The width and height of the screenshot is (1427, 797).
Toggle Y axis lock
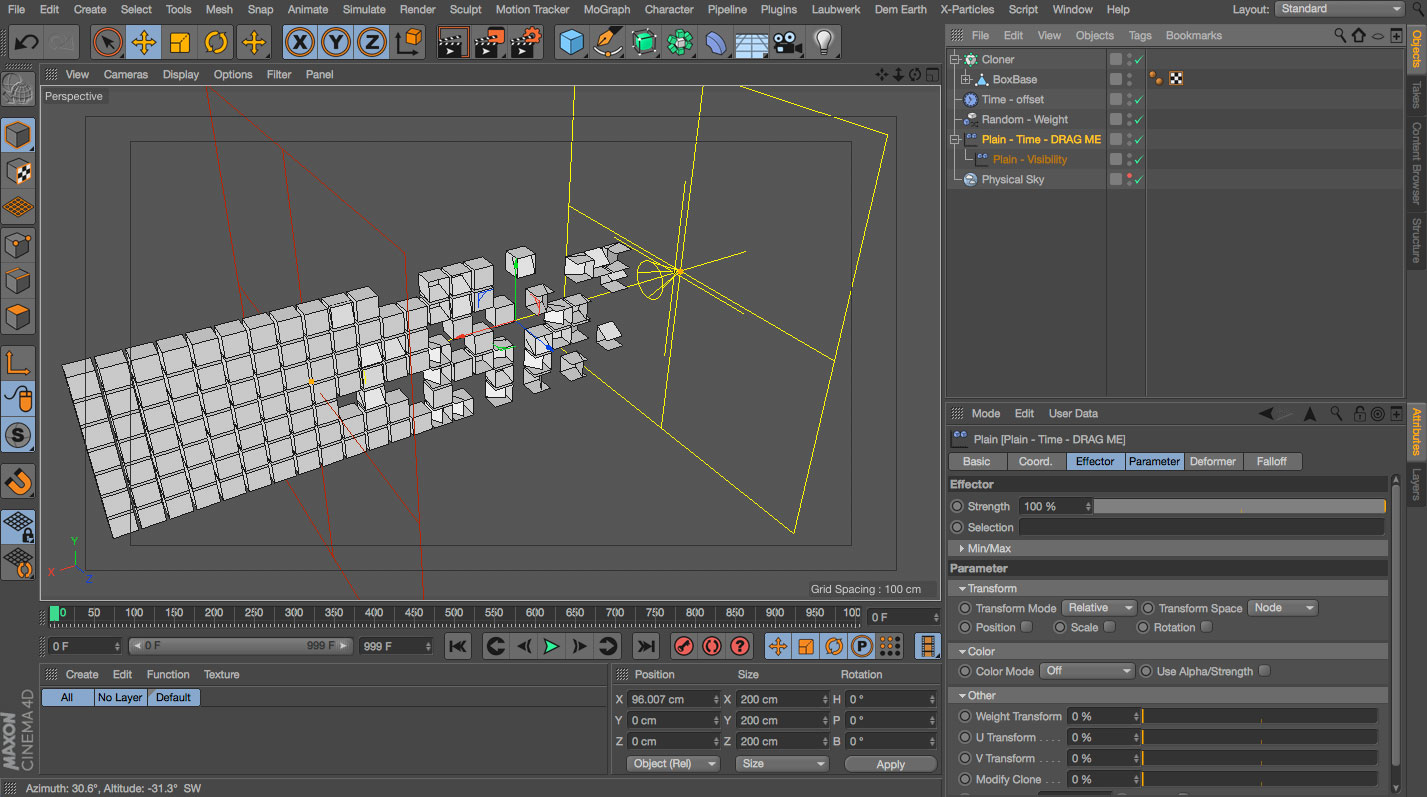pyautogui.click(x=337, y=42)
